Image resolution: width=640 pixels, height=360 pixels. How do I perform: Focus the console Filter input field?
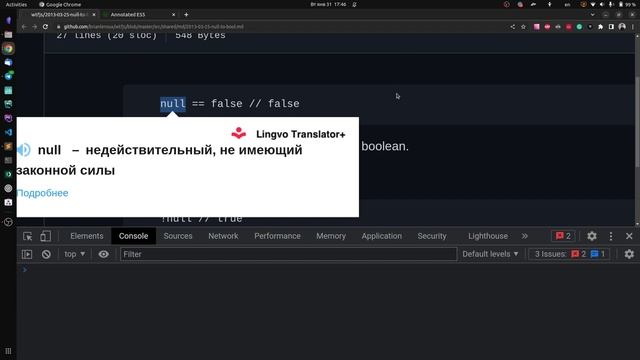tap(288, 254)
